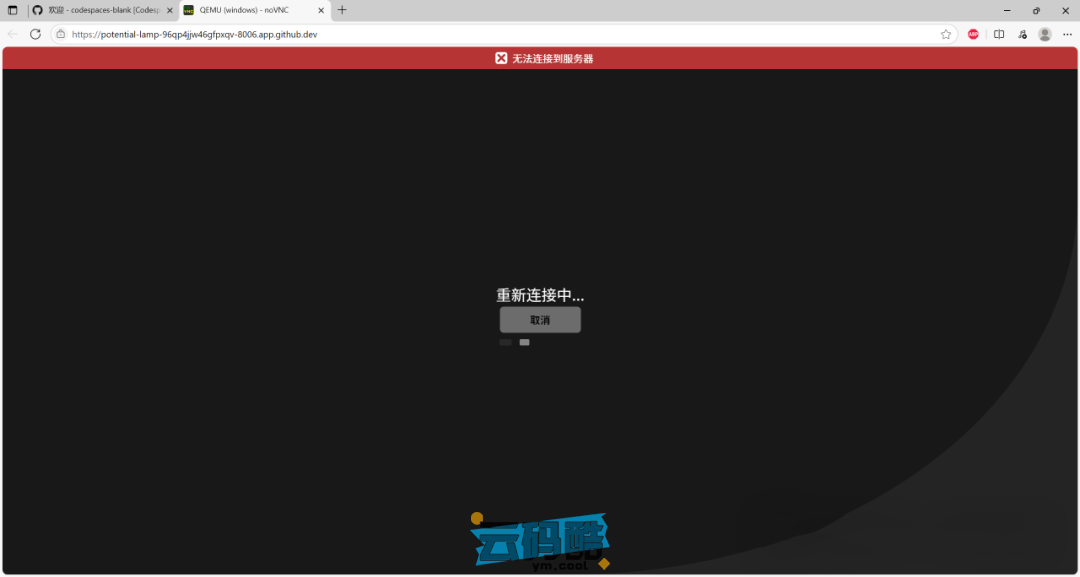Refresh the noVNC page

(35, 34)
